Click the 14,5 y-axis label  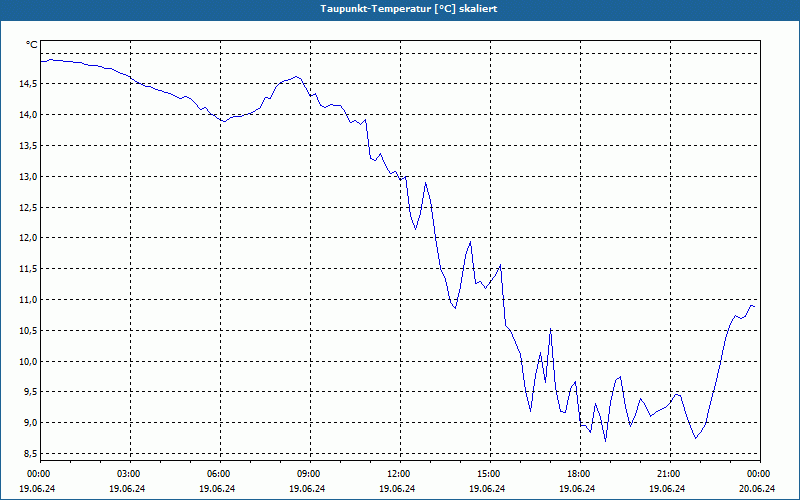(28, 84)
